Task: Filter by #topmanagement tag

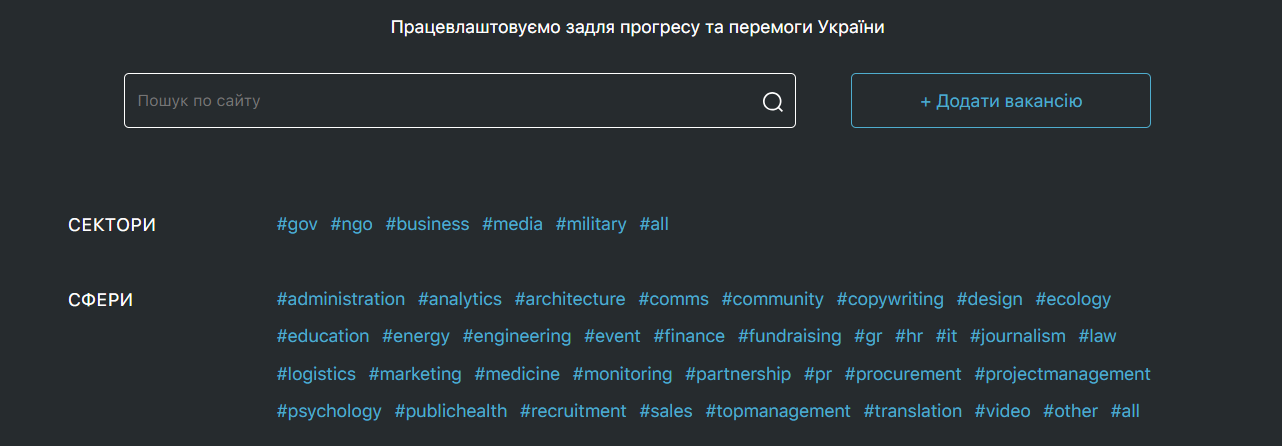Action: [778, 411]
